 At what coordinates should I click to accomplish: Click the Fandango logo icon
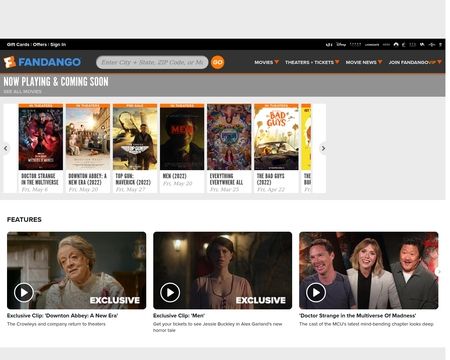pyautogui.click(x=10, y=62)
